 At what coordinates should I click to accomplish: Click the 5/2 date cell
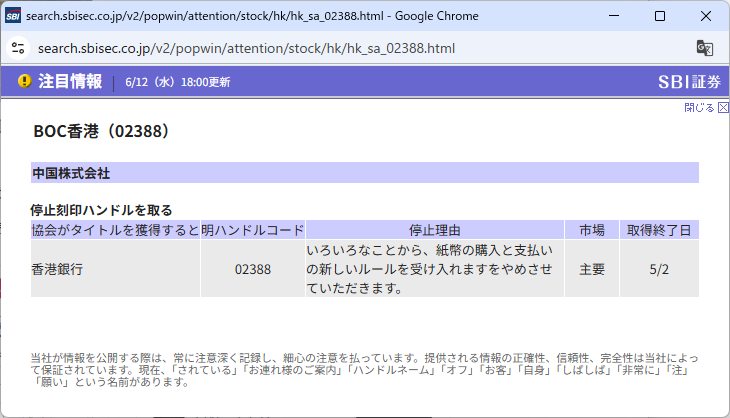659,269
